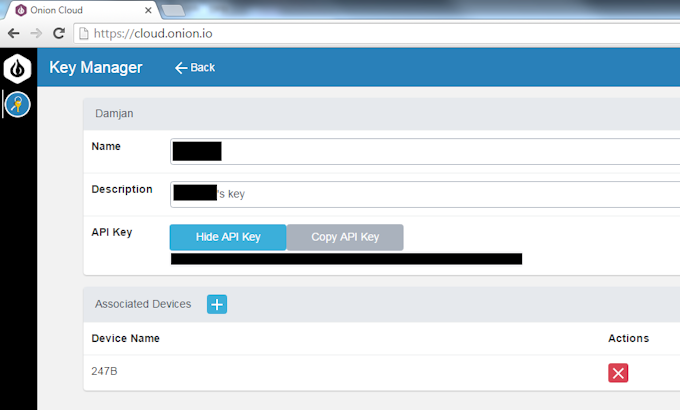Click the page icon in address bar
The width and height of the screenshot is (680, 410).
point(84,33)
